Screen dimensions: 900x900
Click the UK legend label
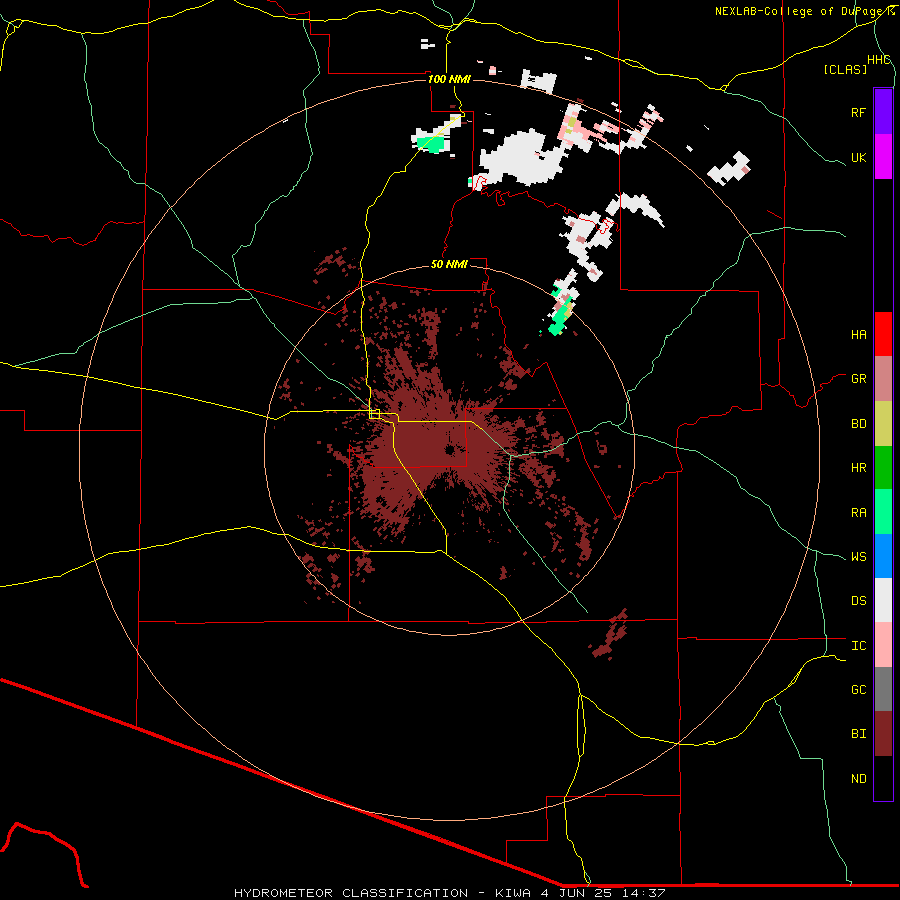pyautogui.click(x=858, y=157)
